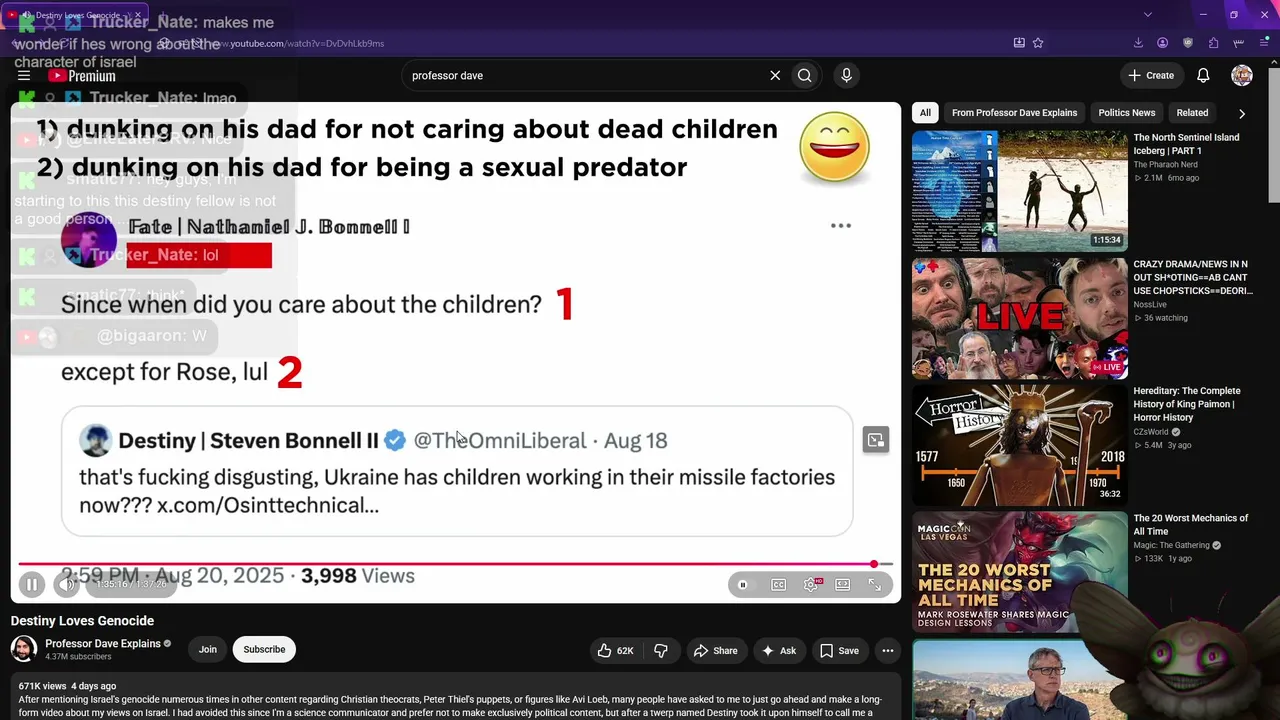This screenshot has width=1280, height=720.
Task: Open 'Hereditary: The Complete History' video title
Action: point(1187,404)
